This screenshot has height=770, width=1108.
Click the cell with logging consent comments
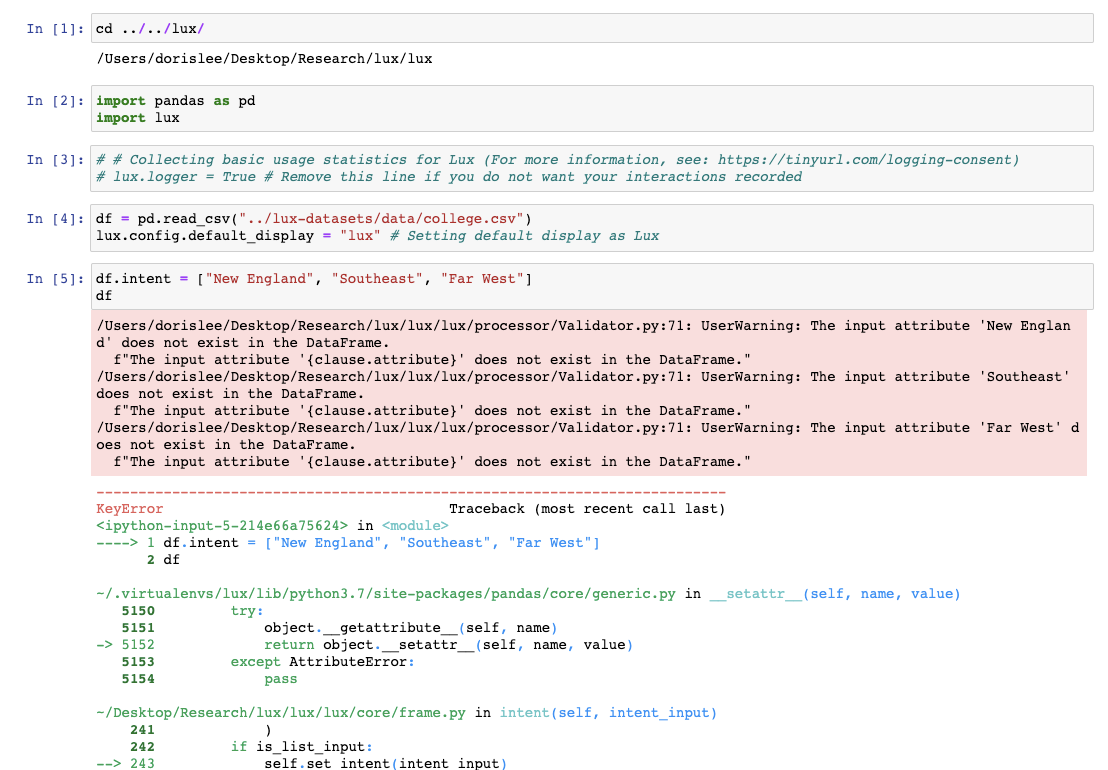[x=592, y=168]
